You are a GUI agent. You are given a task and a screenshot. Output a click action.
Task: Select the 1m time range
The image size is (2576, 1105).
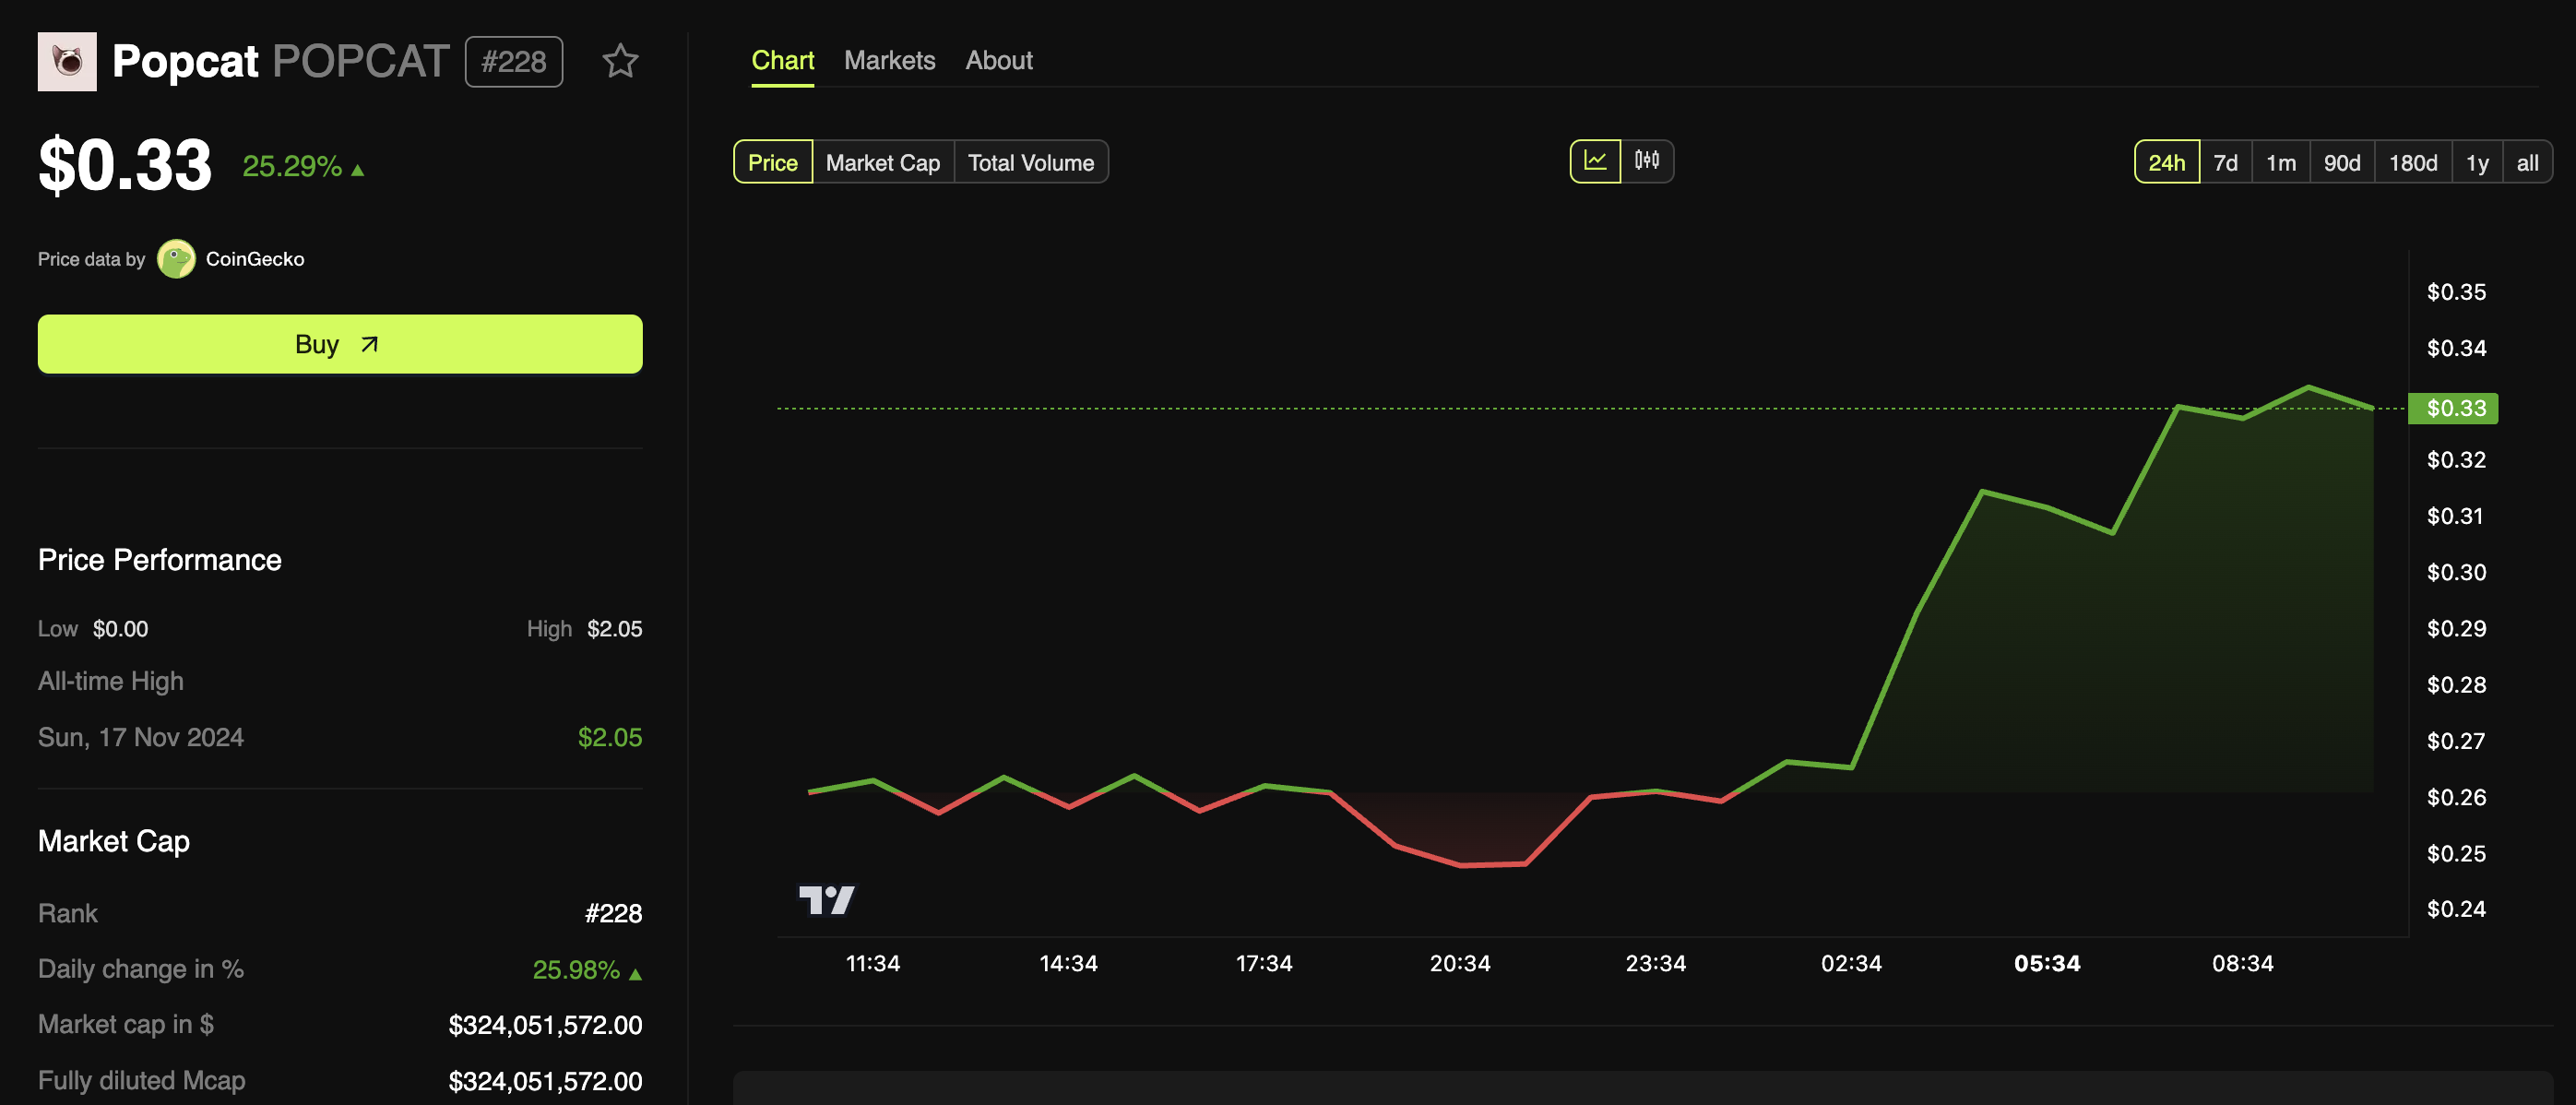(x=2280, y=160)
